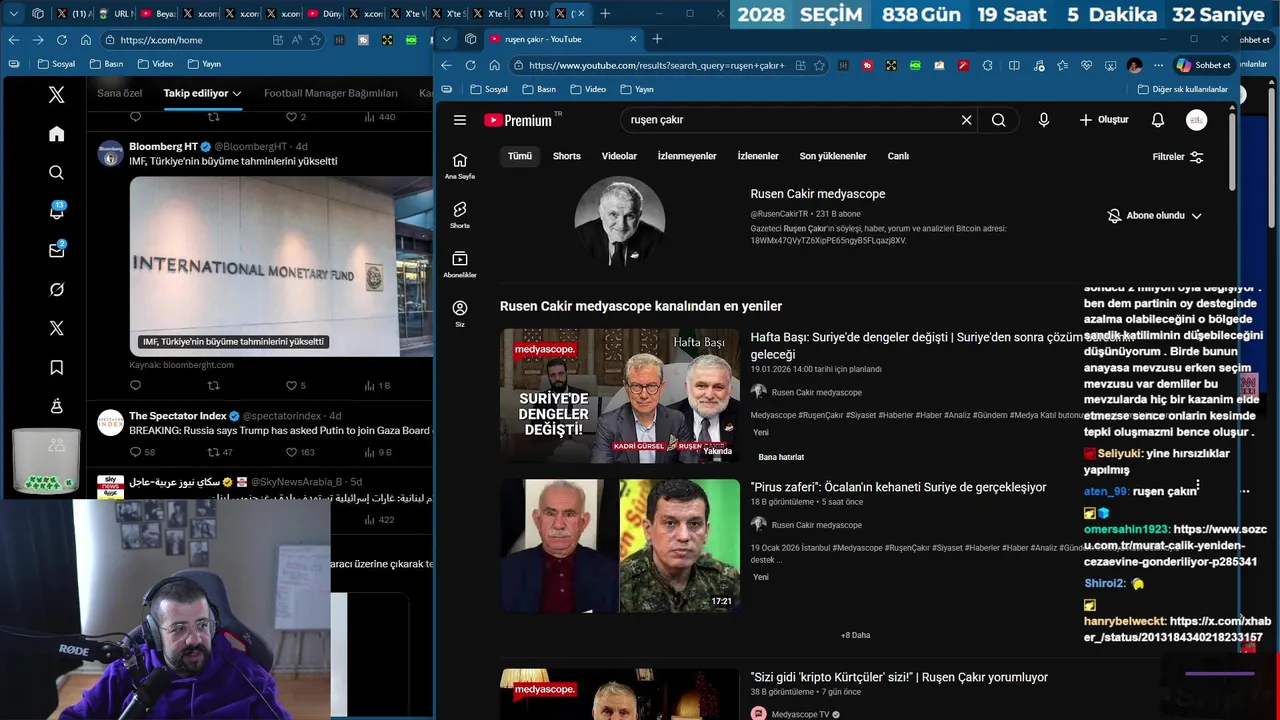This screenshot has height=720, width=1280.
Task: Open X bookmarks icon
Action: pyautogui.click(x=57, y=368)
